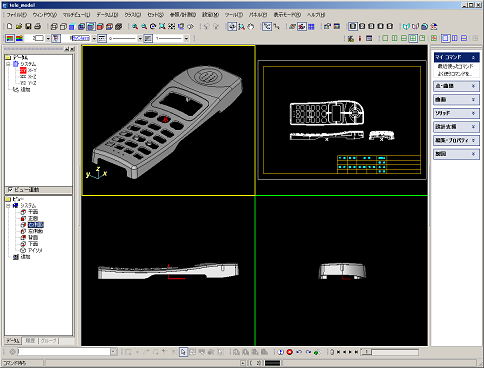Open the color swatch dropdown

point(48,38)
